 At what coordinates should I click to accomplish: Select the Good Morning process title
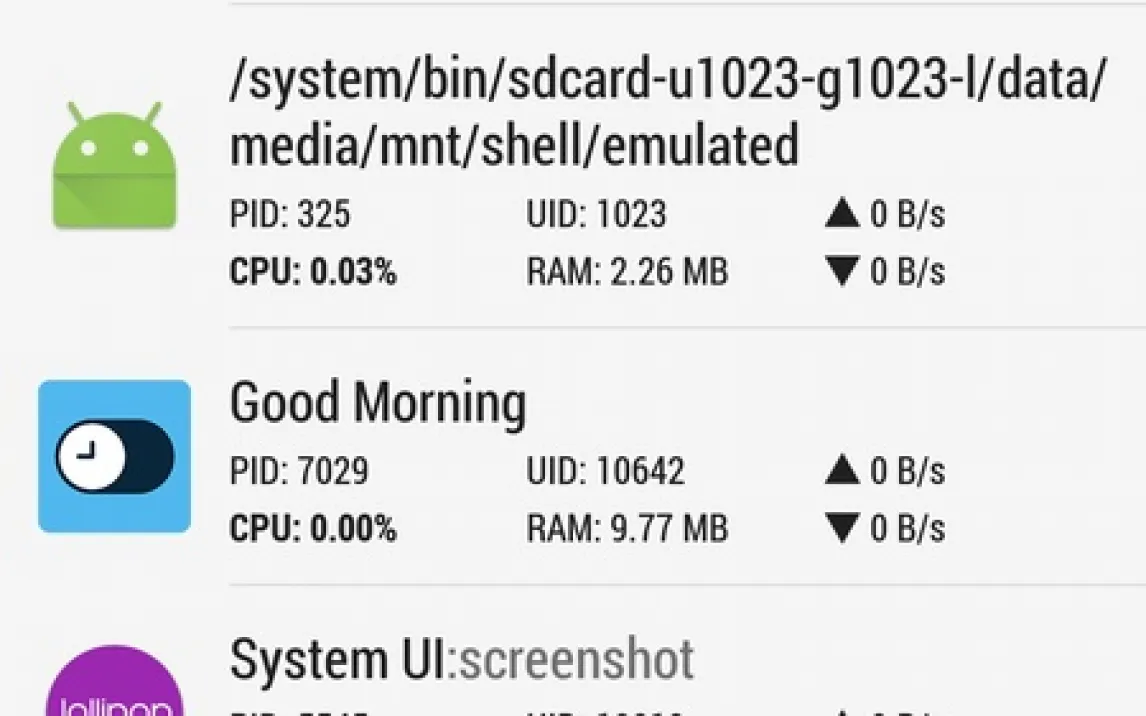point(378,403)
